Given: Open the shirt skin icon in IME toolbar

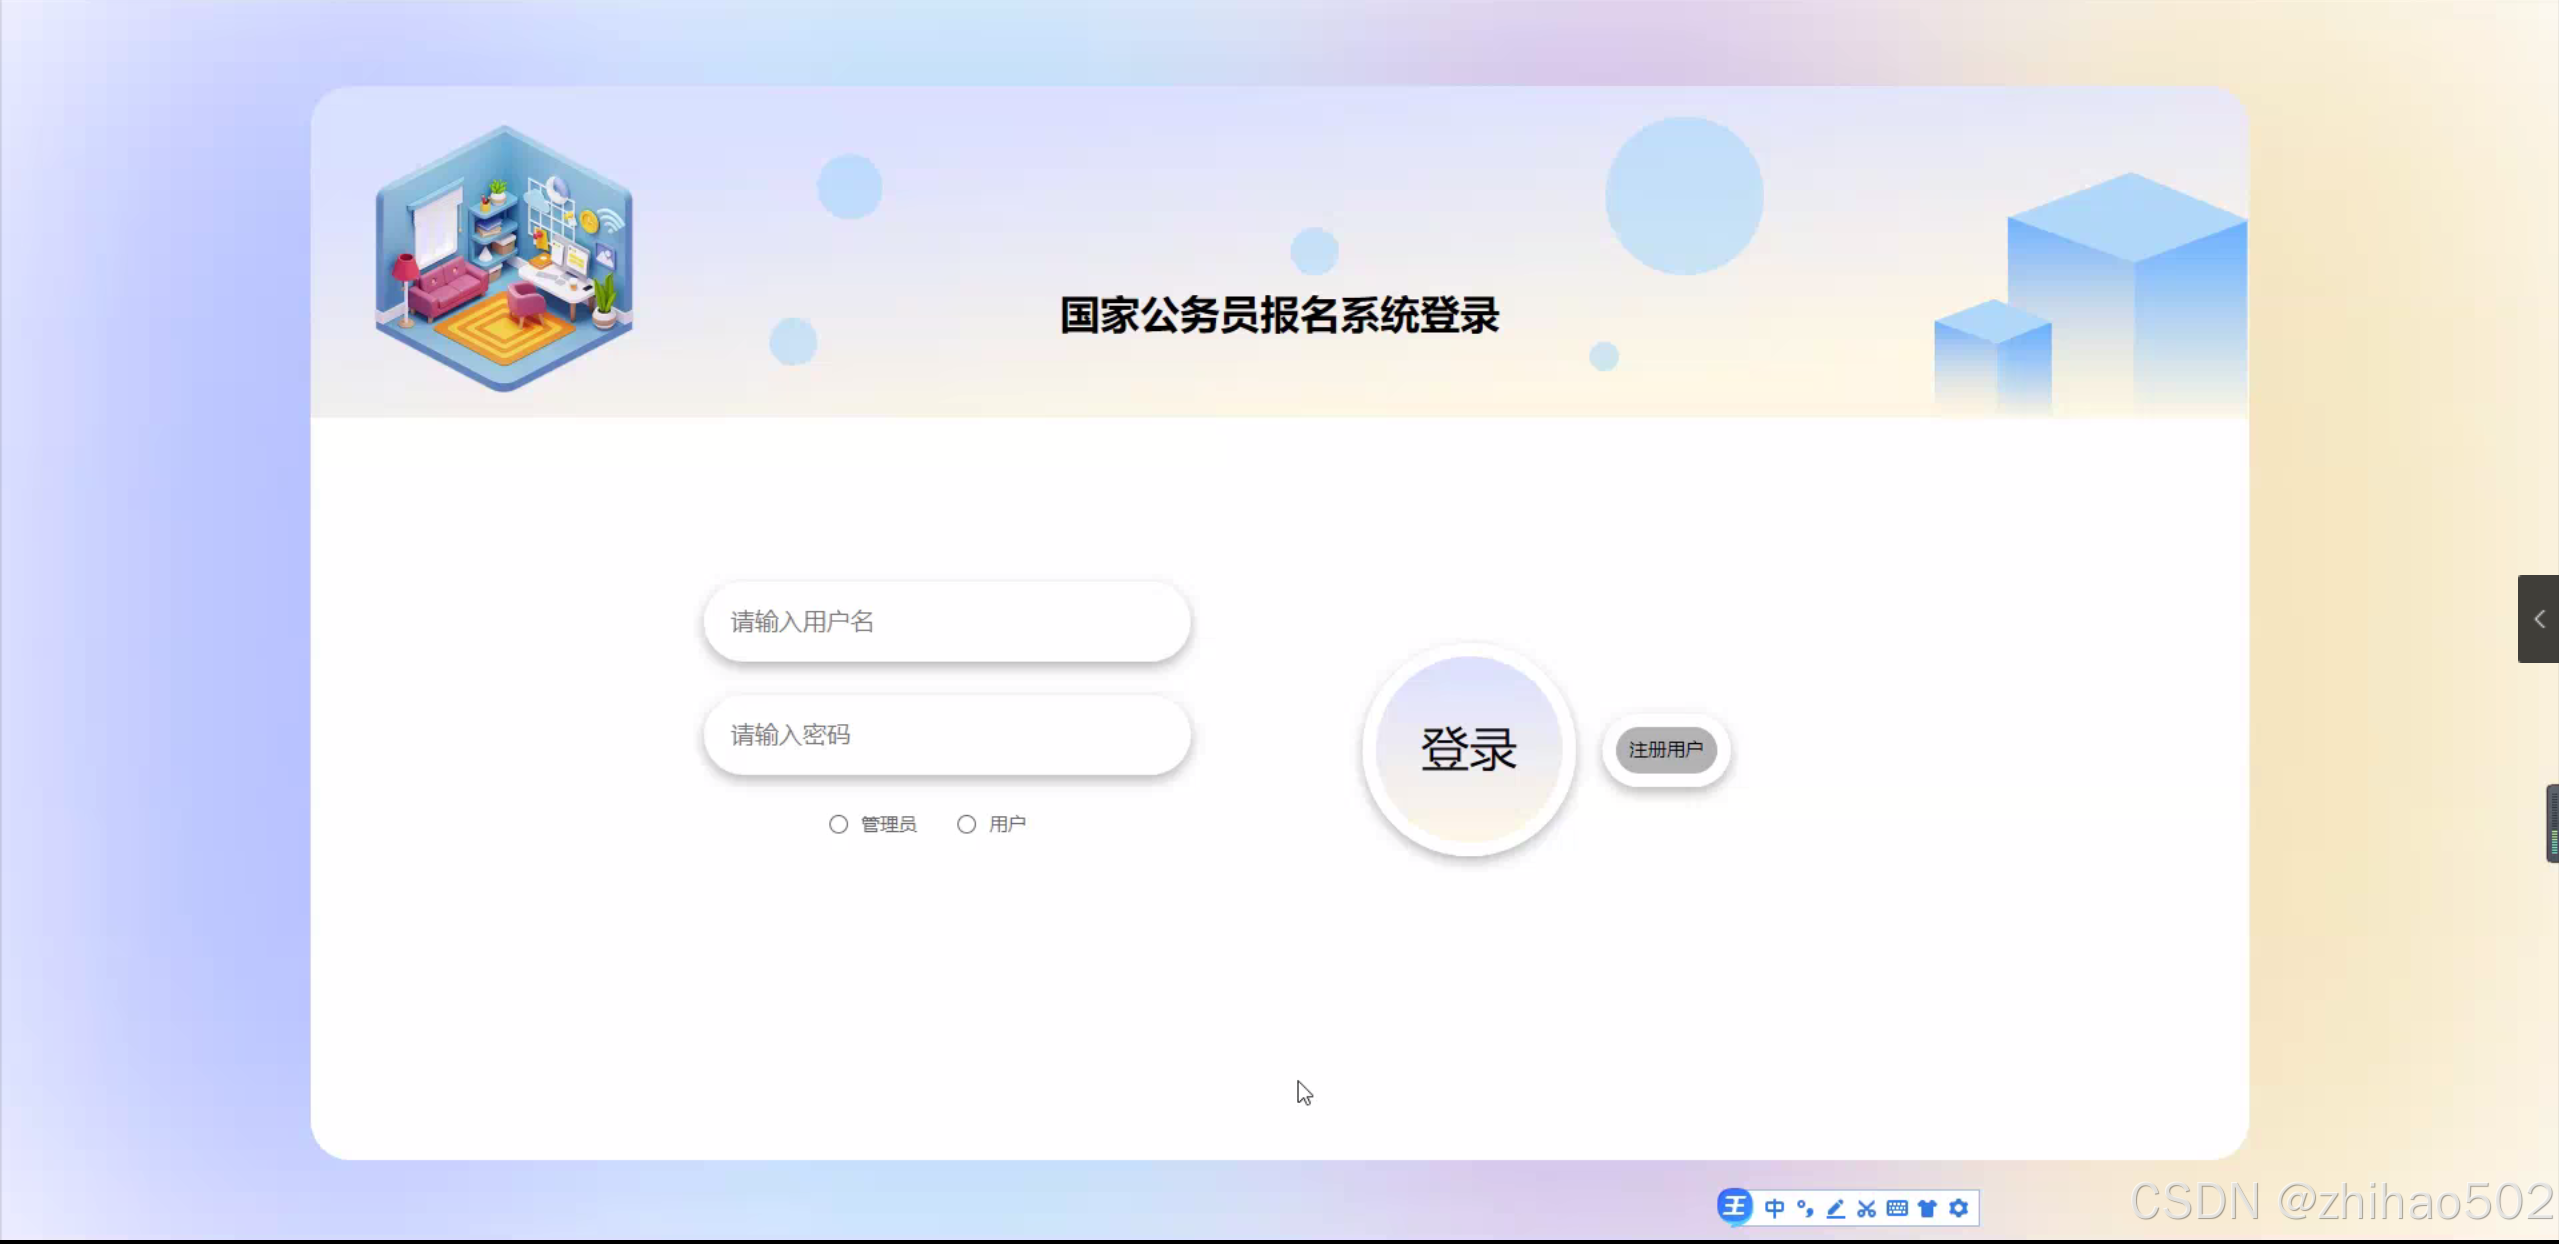Looking at the screenshot, I should (1928, 1208).
